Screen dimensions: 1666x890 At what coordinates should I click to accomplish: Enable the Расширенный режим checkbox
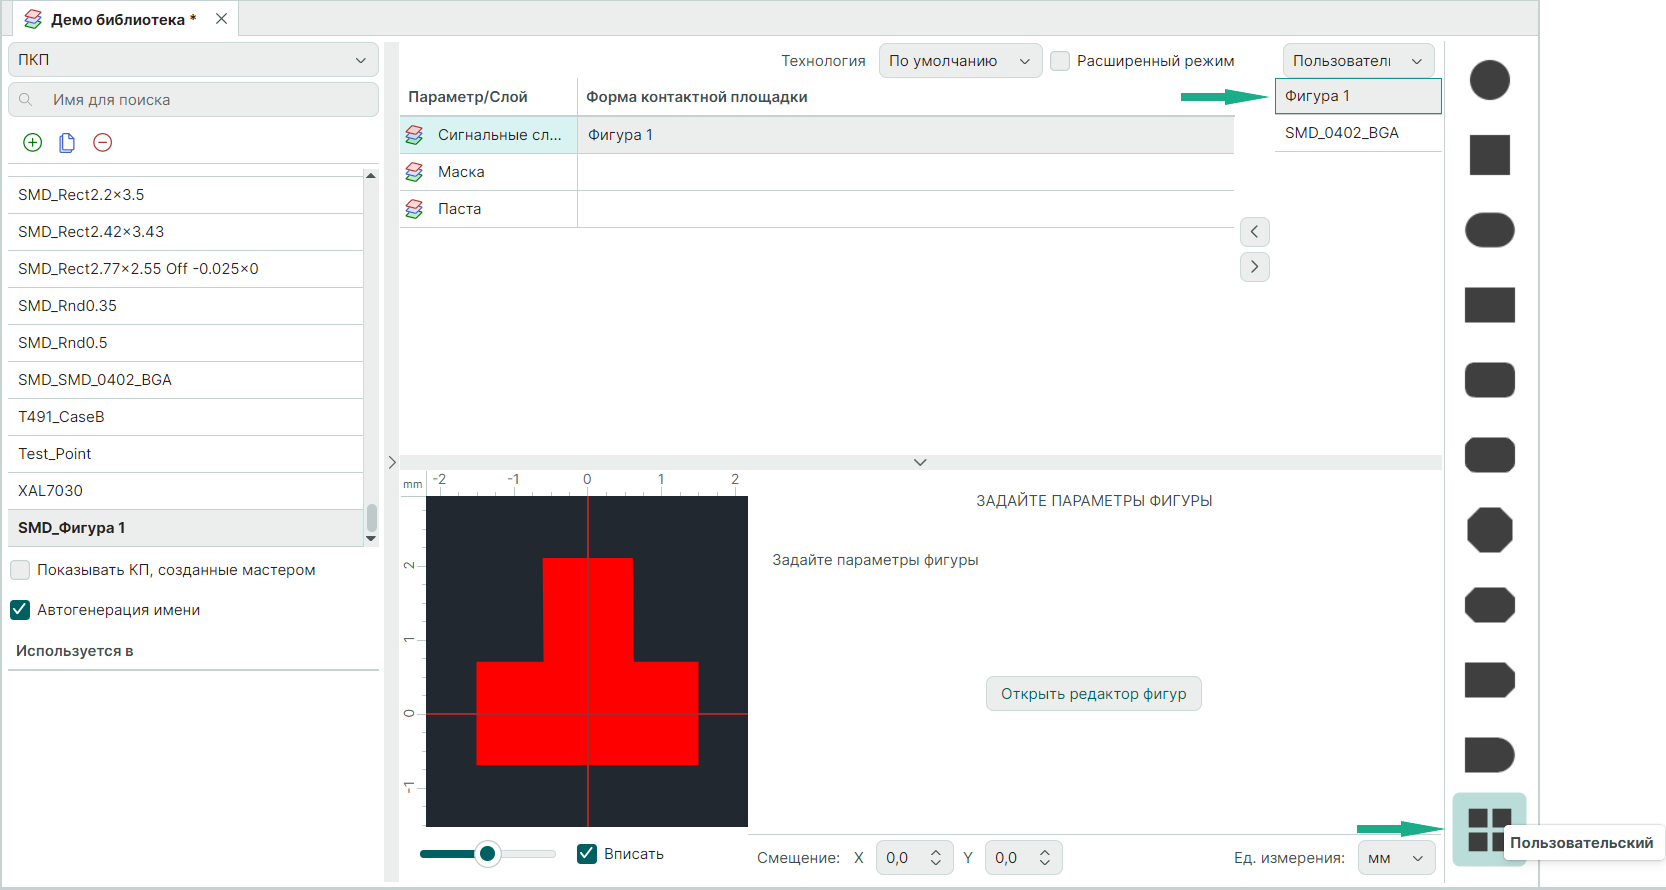[x=1060, y=61]
